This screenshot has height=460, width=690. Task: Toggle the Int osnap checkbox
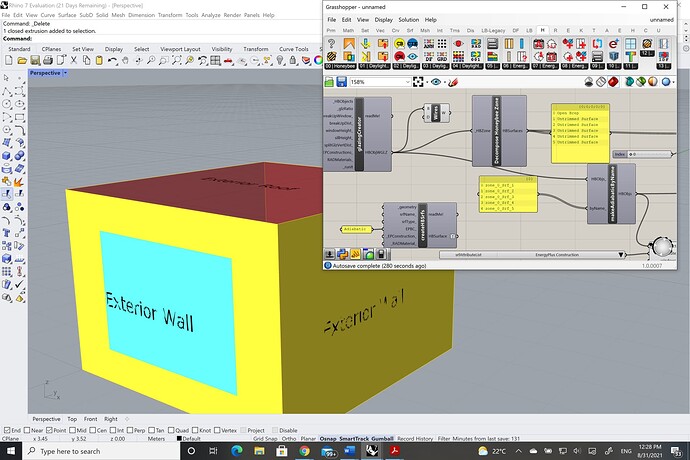tap(113, 430)
